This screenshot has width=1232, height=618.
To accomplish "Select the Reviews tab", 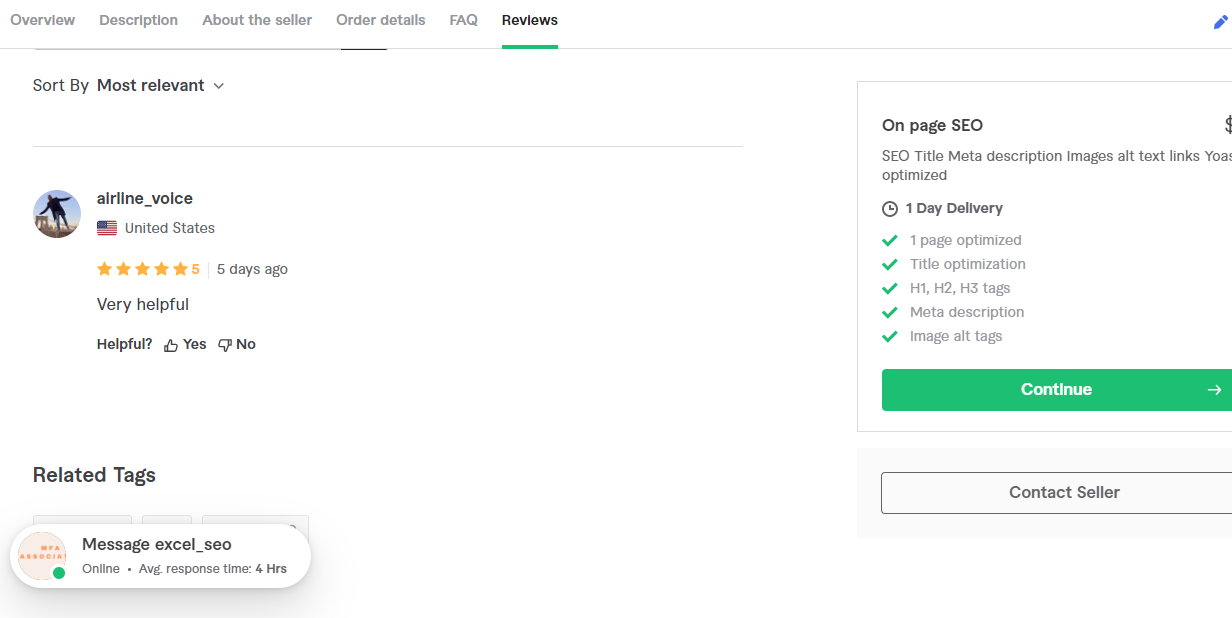I will (x=530, y=20).
